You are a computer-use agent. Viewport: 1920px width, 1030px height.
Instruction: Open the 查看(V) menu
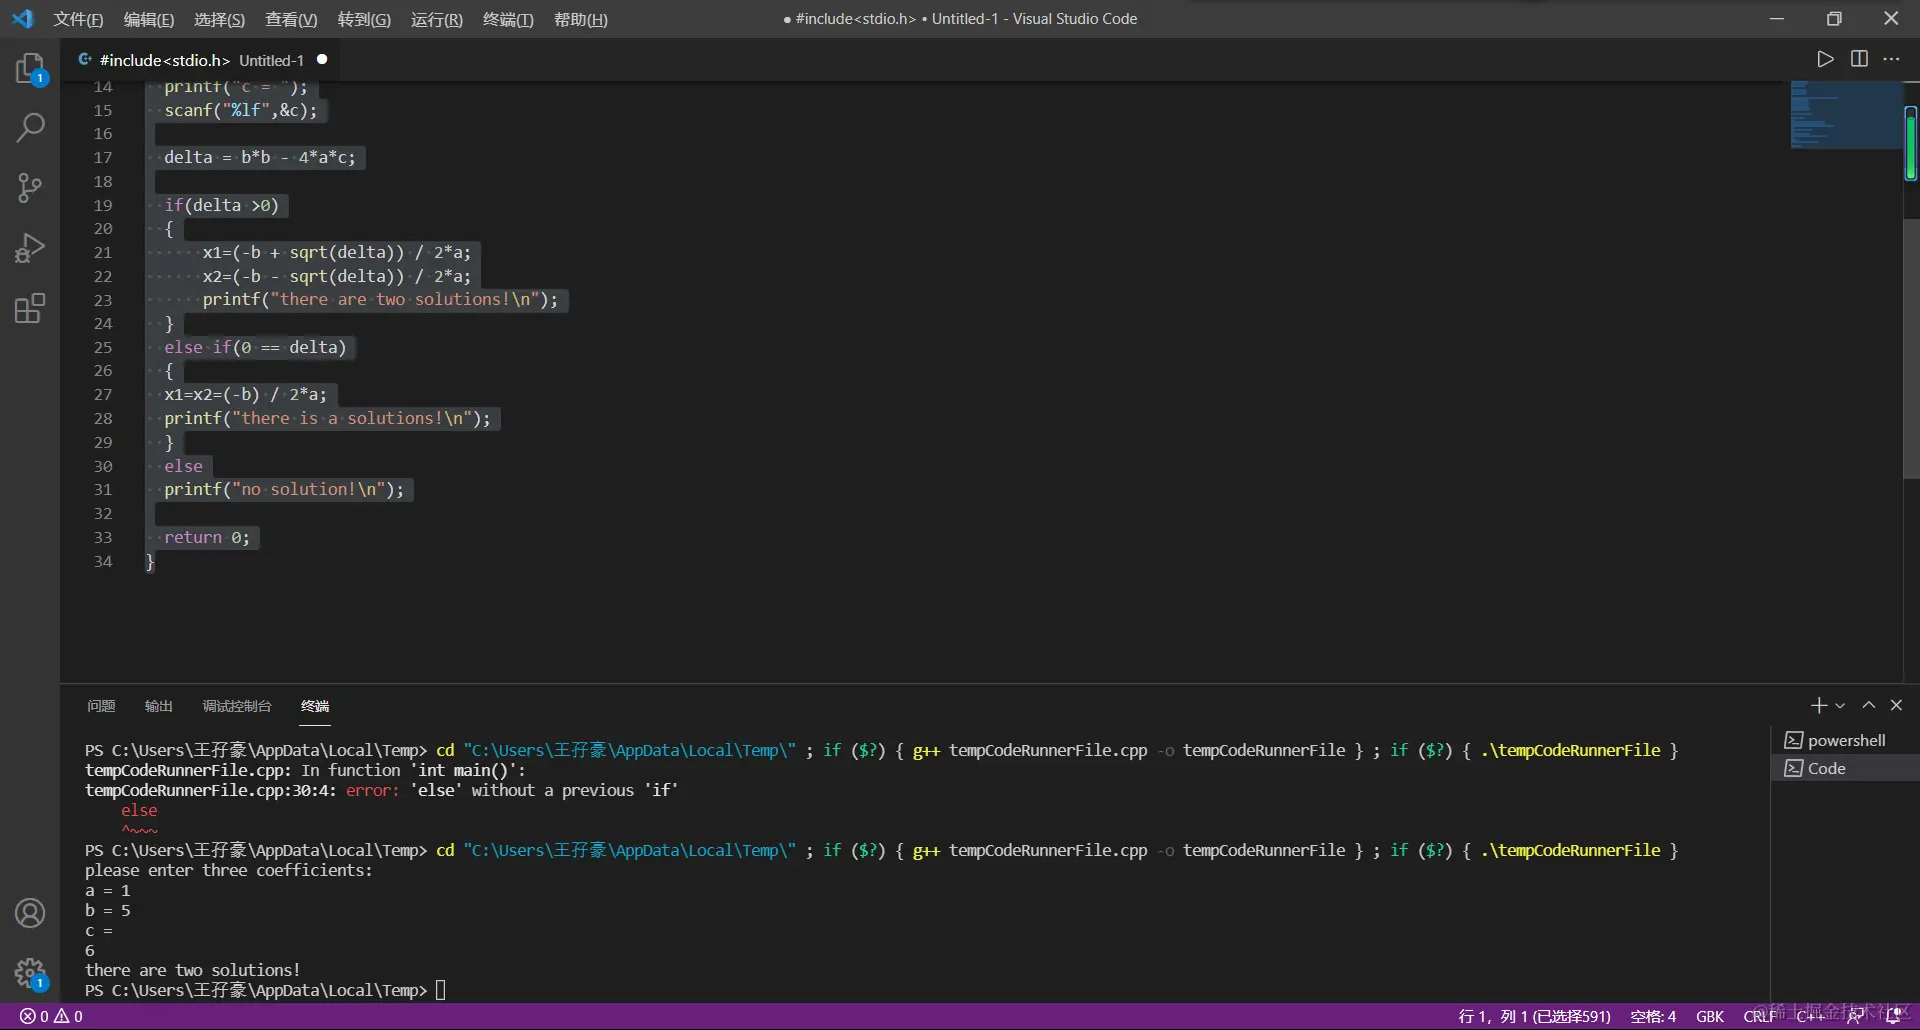pos(291,19)
